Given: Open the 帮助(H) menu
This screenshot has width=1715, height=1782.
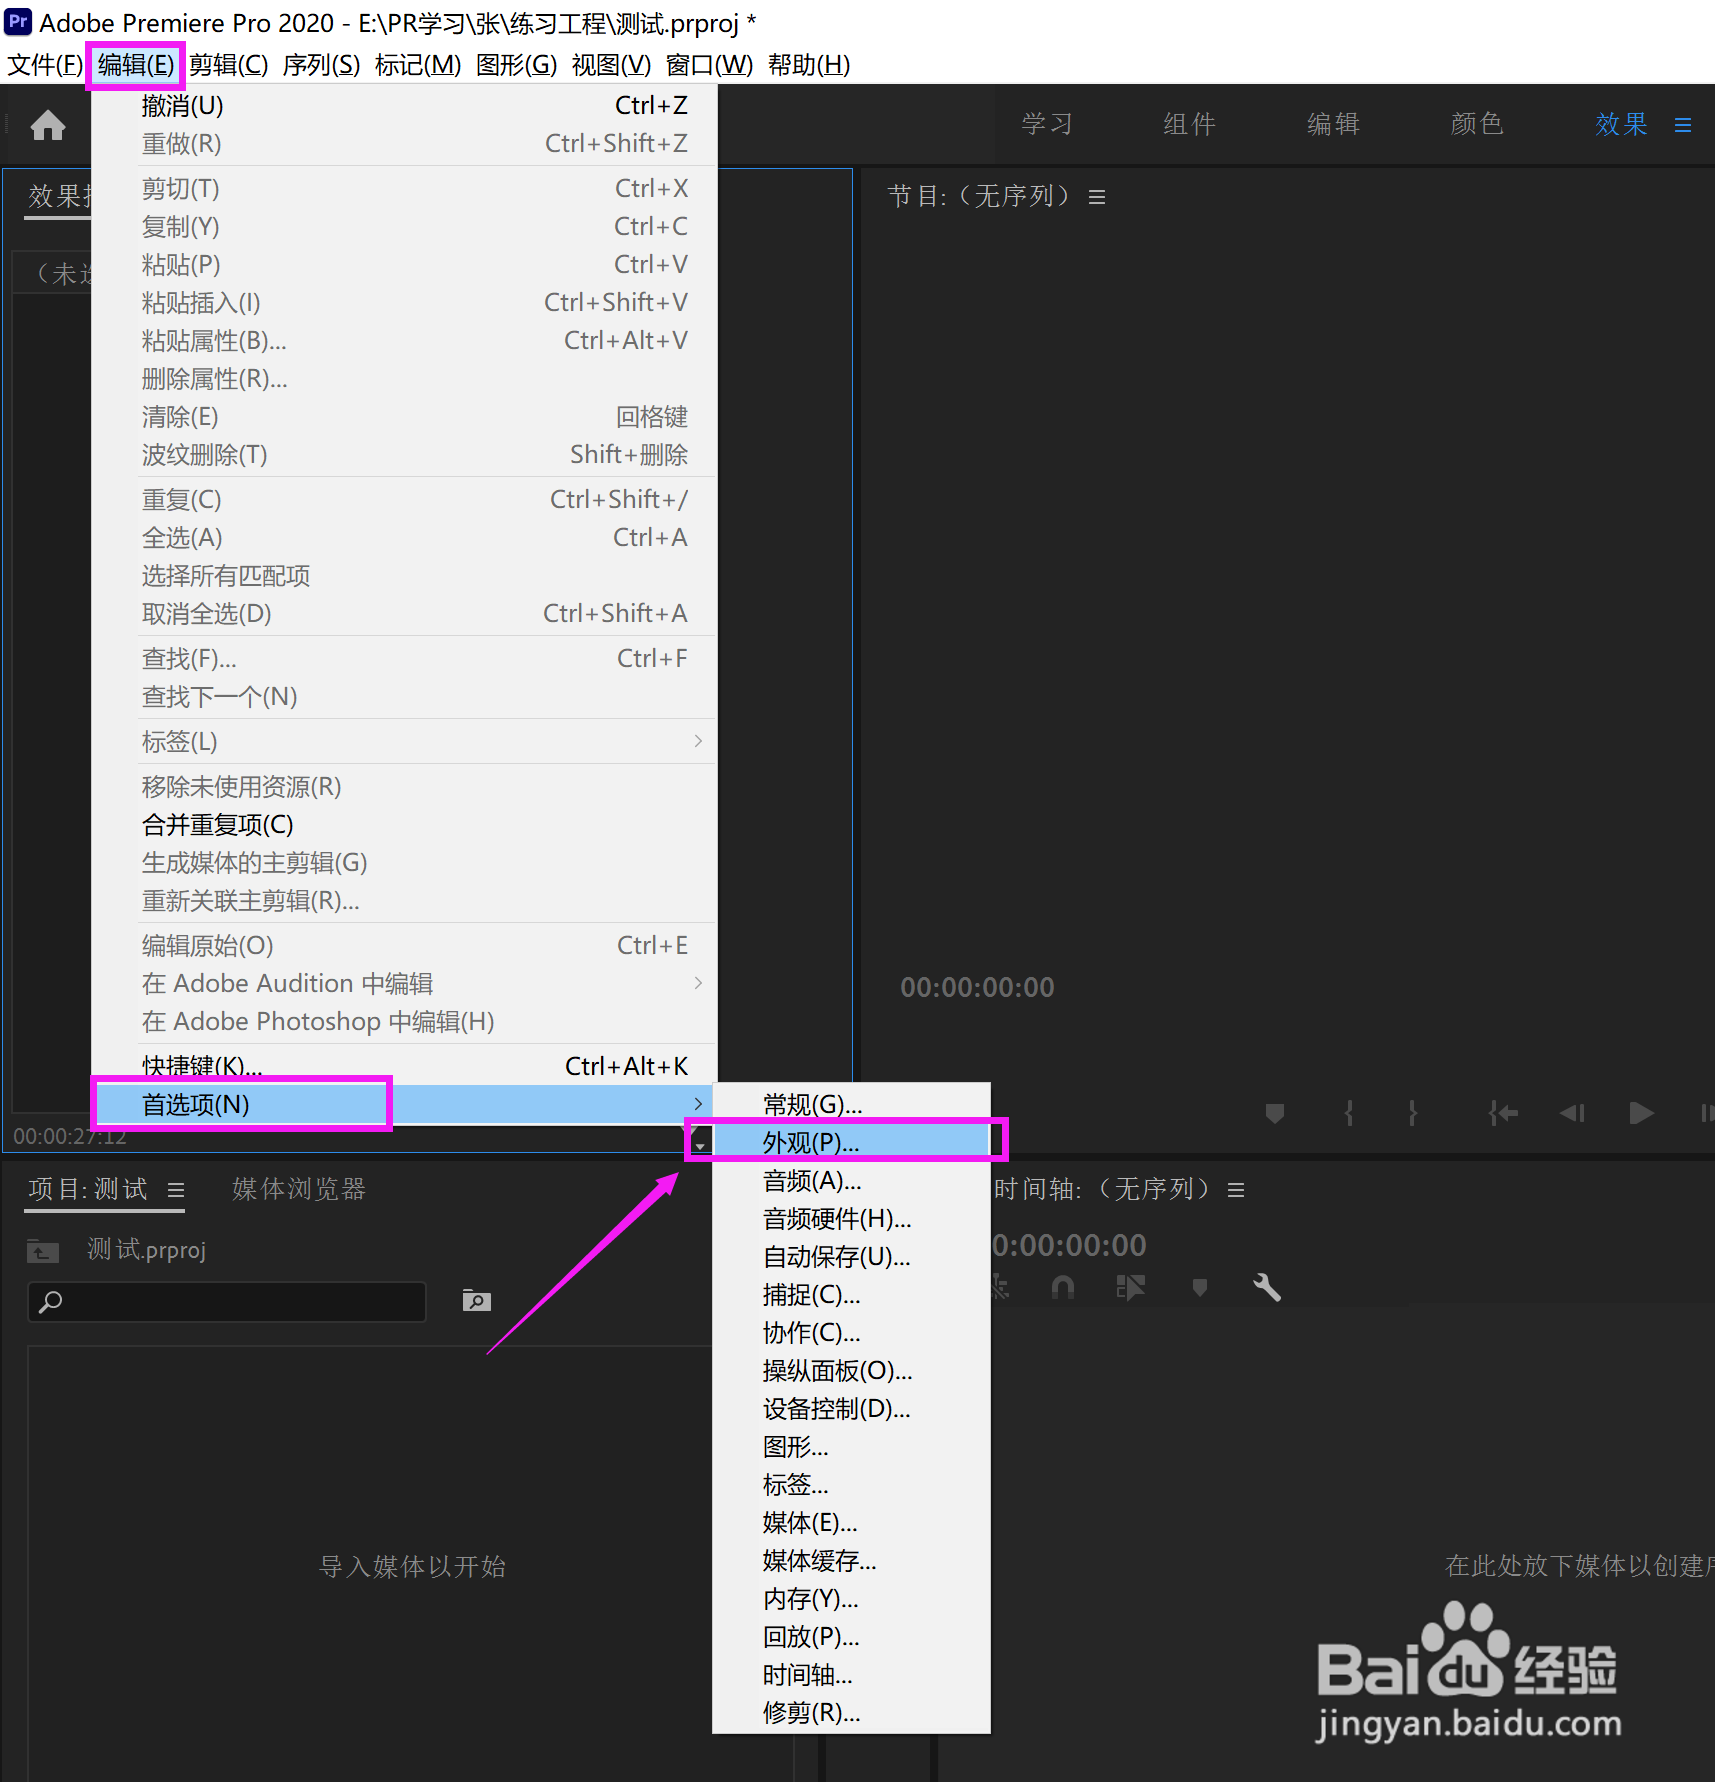Looking at the screenshot, I should coord(809,65).
